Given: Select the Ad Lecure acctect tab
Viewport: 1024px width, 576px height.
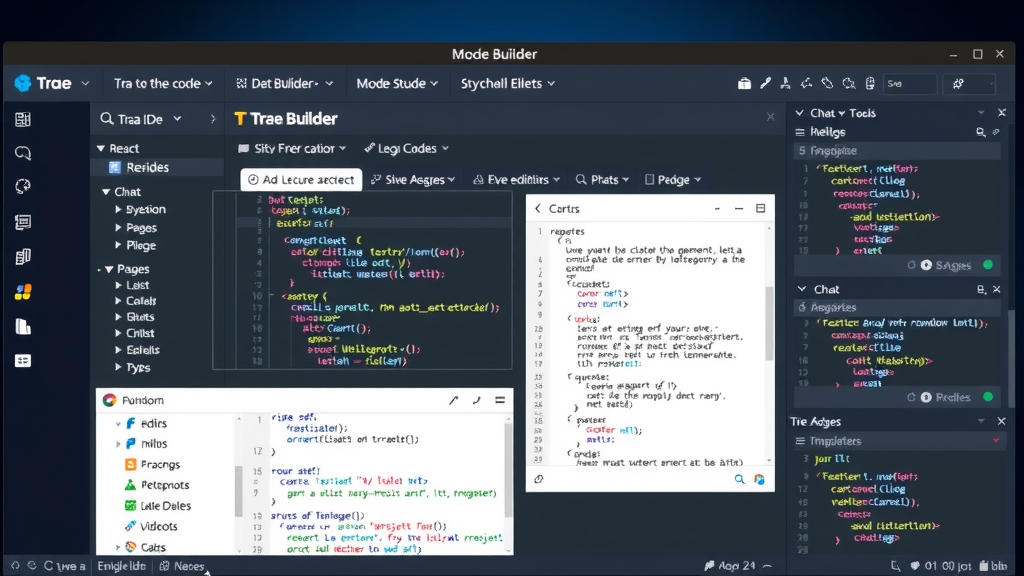Looking at the screenshot, I should (300, 179).
